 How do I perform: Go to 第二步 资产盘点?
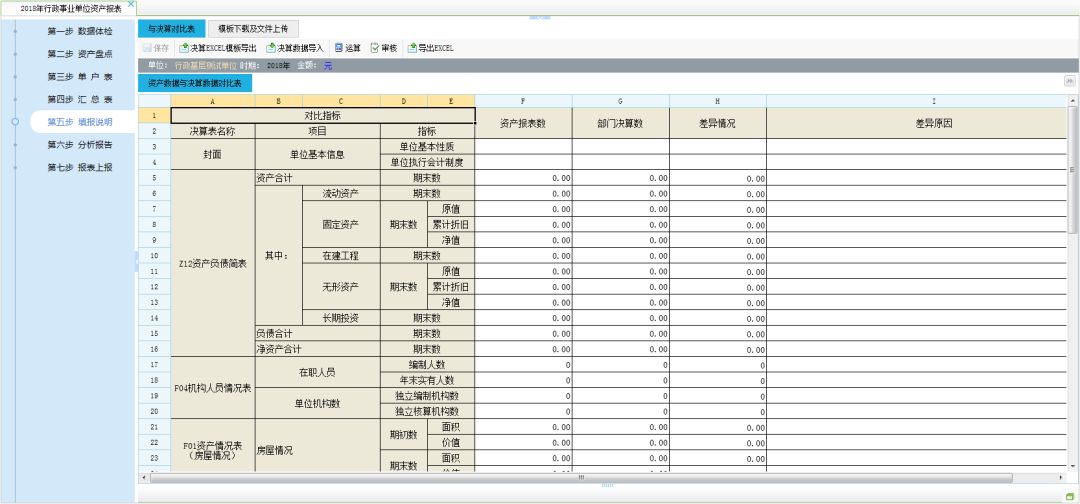(x=79, y=54)
